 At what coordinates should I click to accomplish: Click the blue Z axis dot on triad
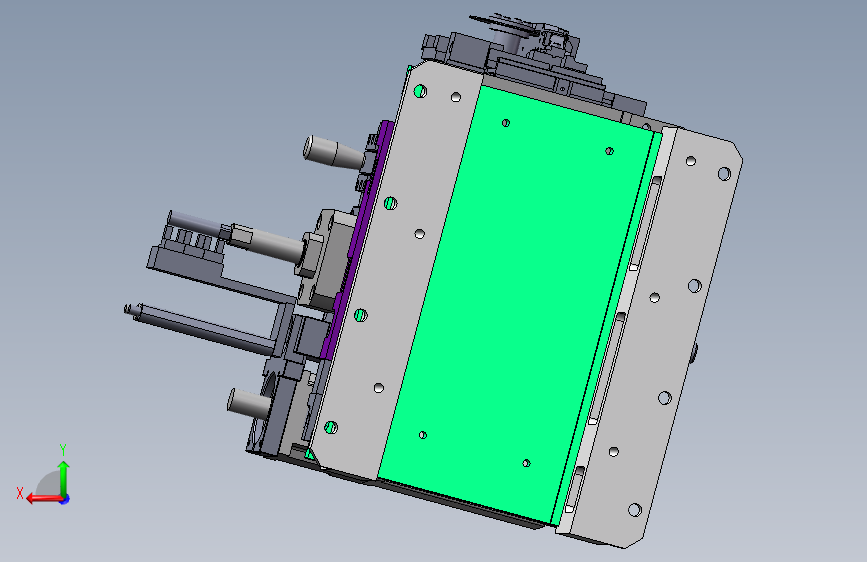tap(65, 499)
